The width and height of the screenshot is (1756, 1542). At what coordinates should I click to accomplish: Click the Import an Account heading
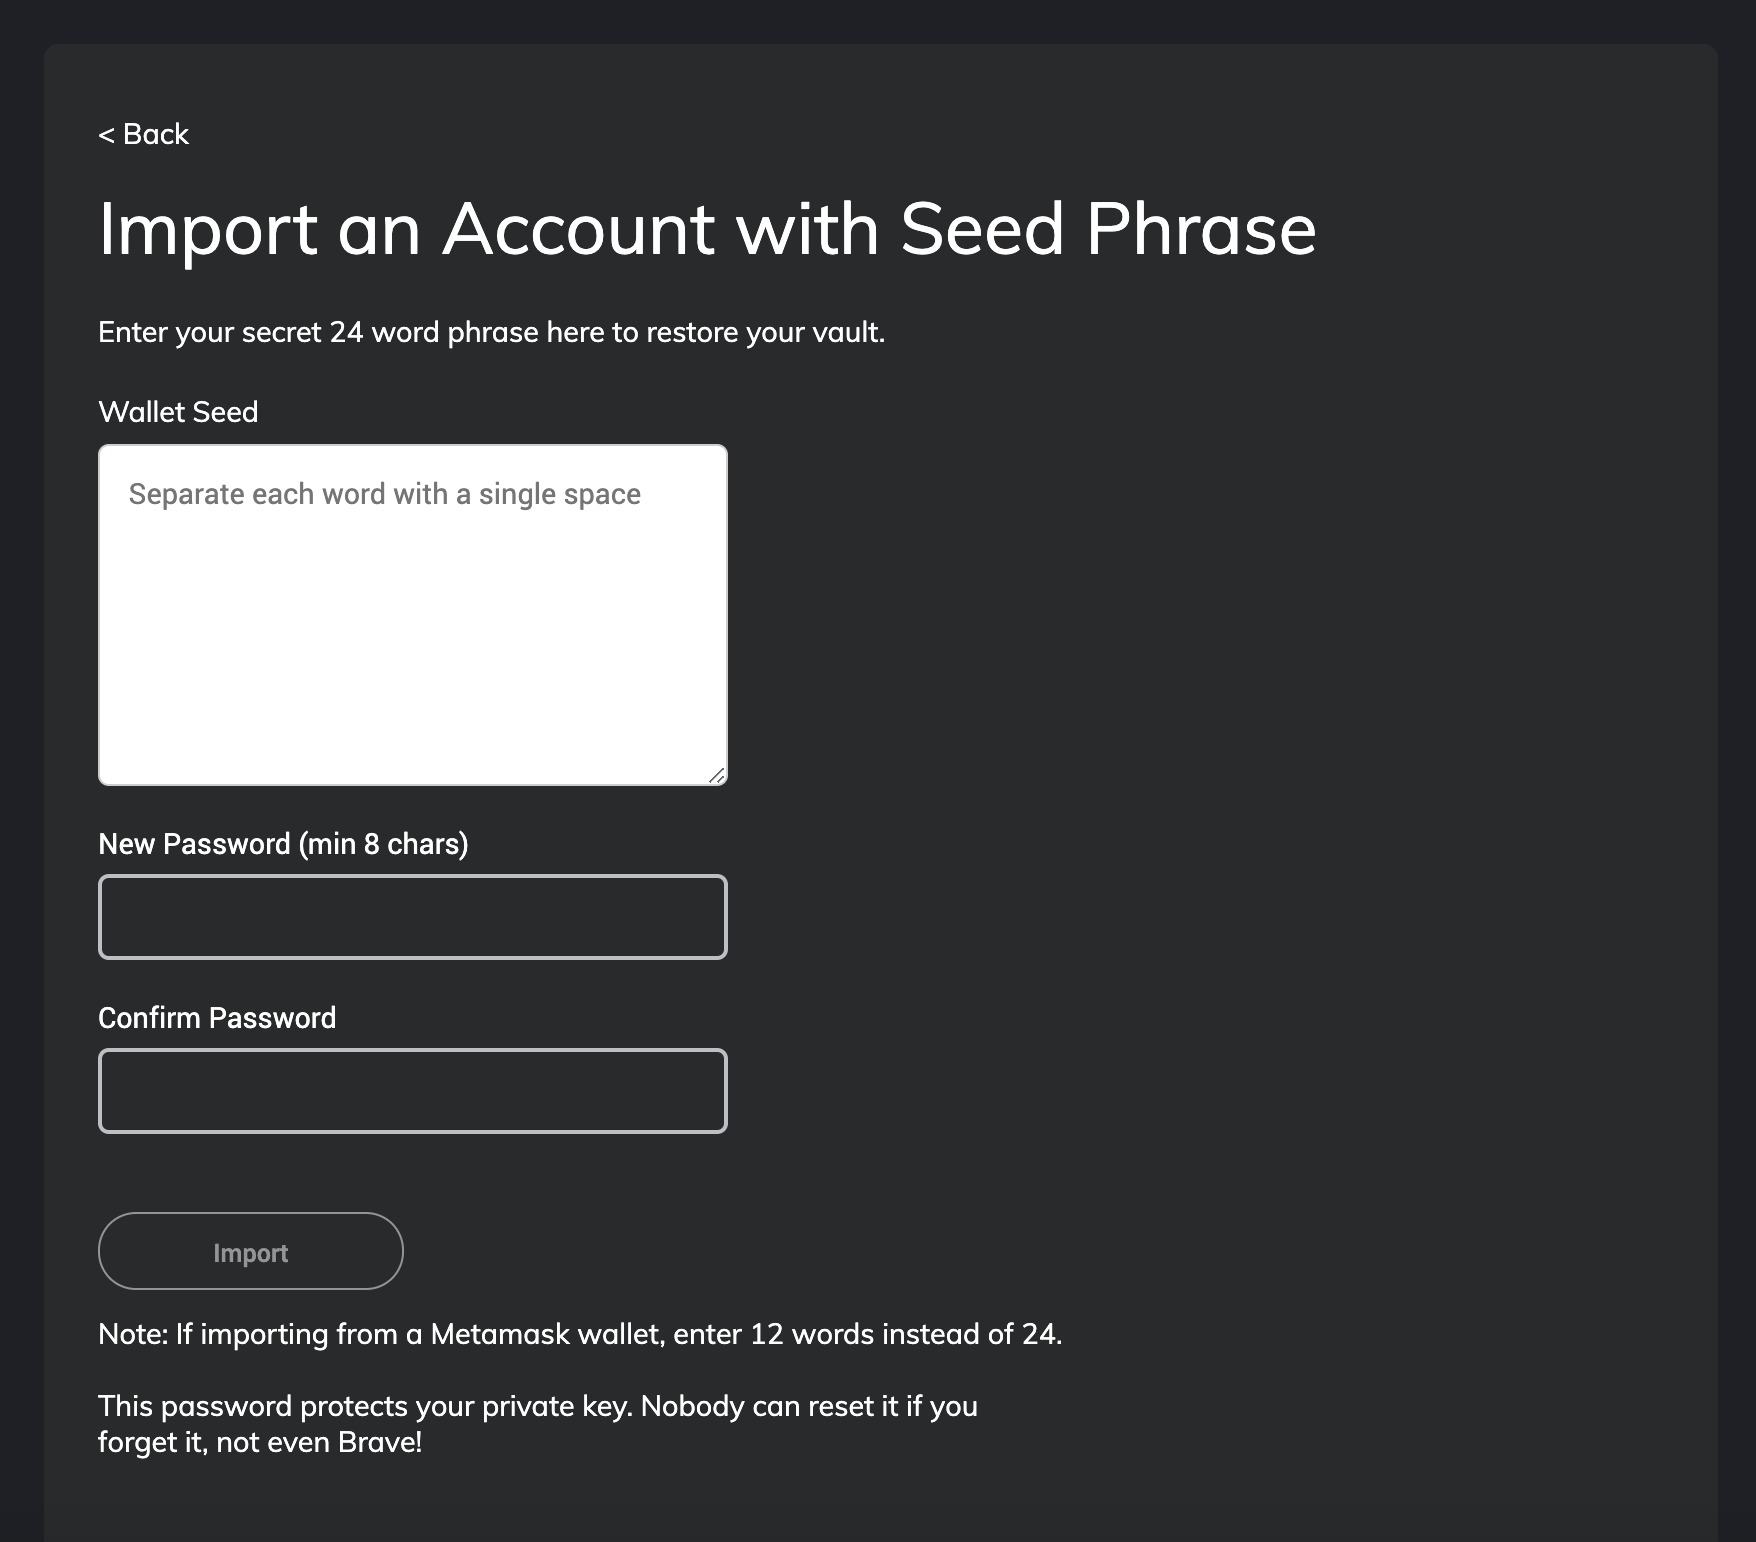706,229
